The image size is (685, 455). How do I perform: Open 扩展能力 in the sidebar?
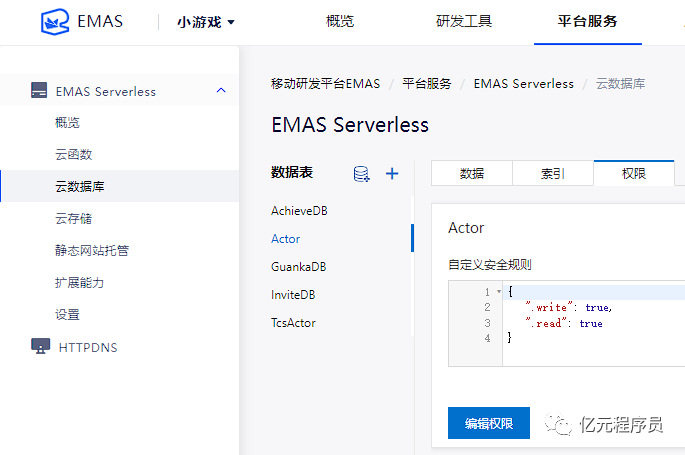(x=80, y=283)
